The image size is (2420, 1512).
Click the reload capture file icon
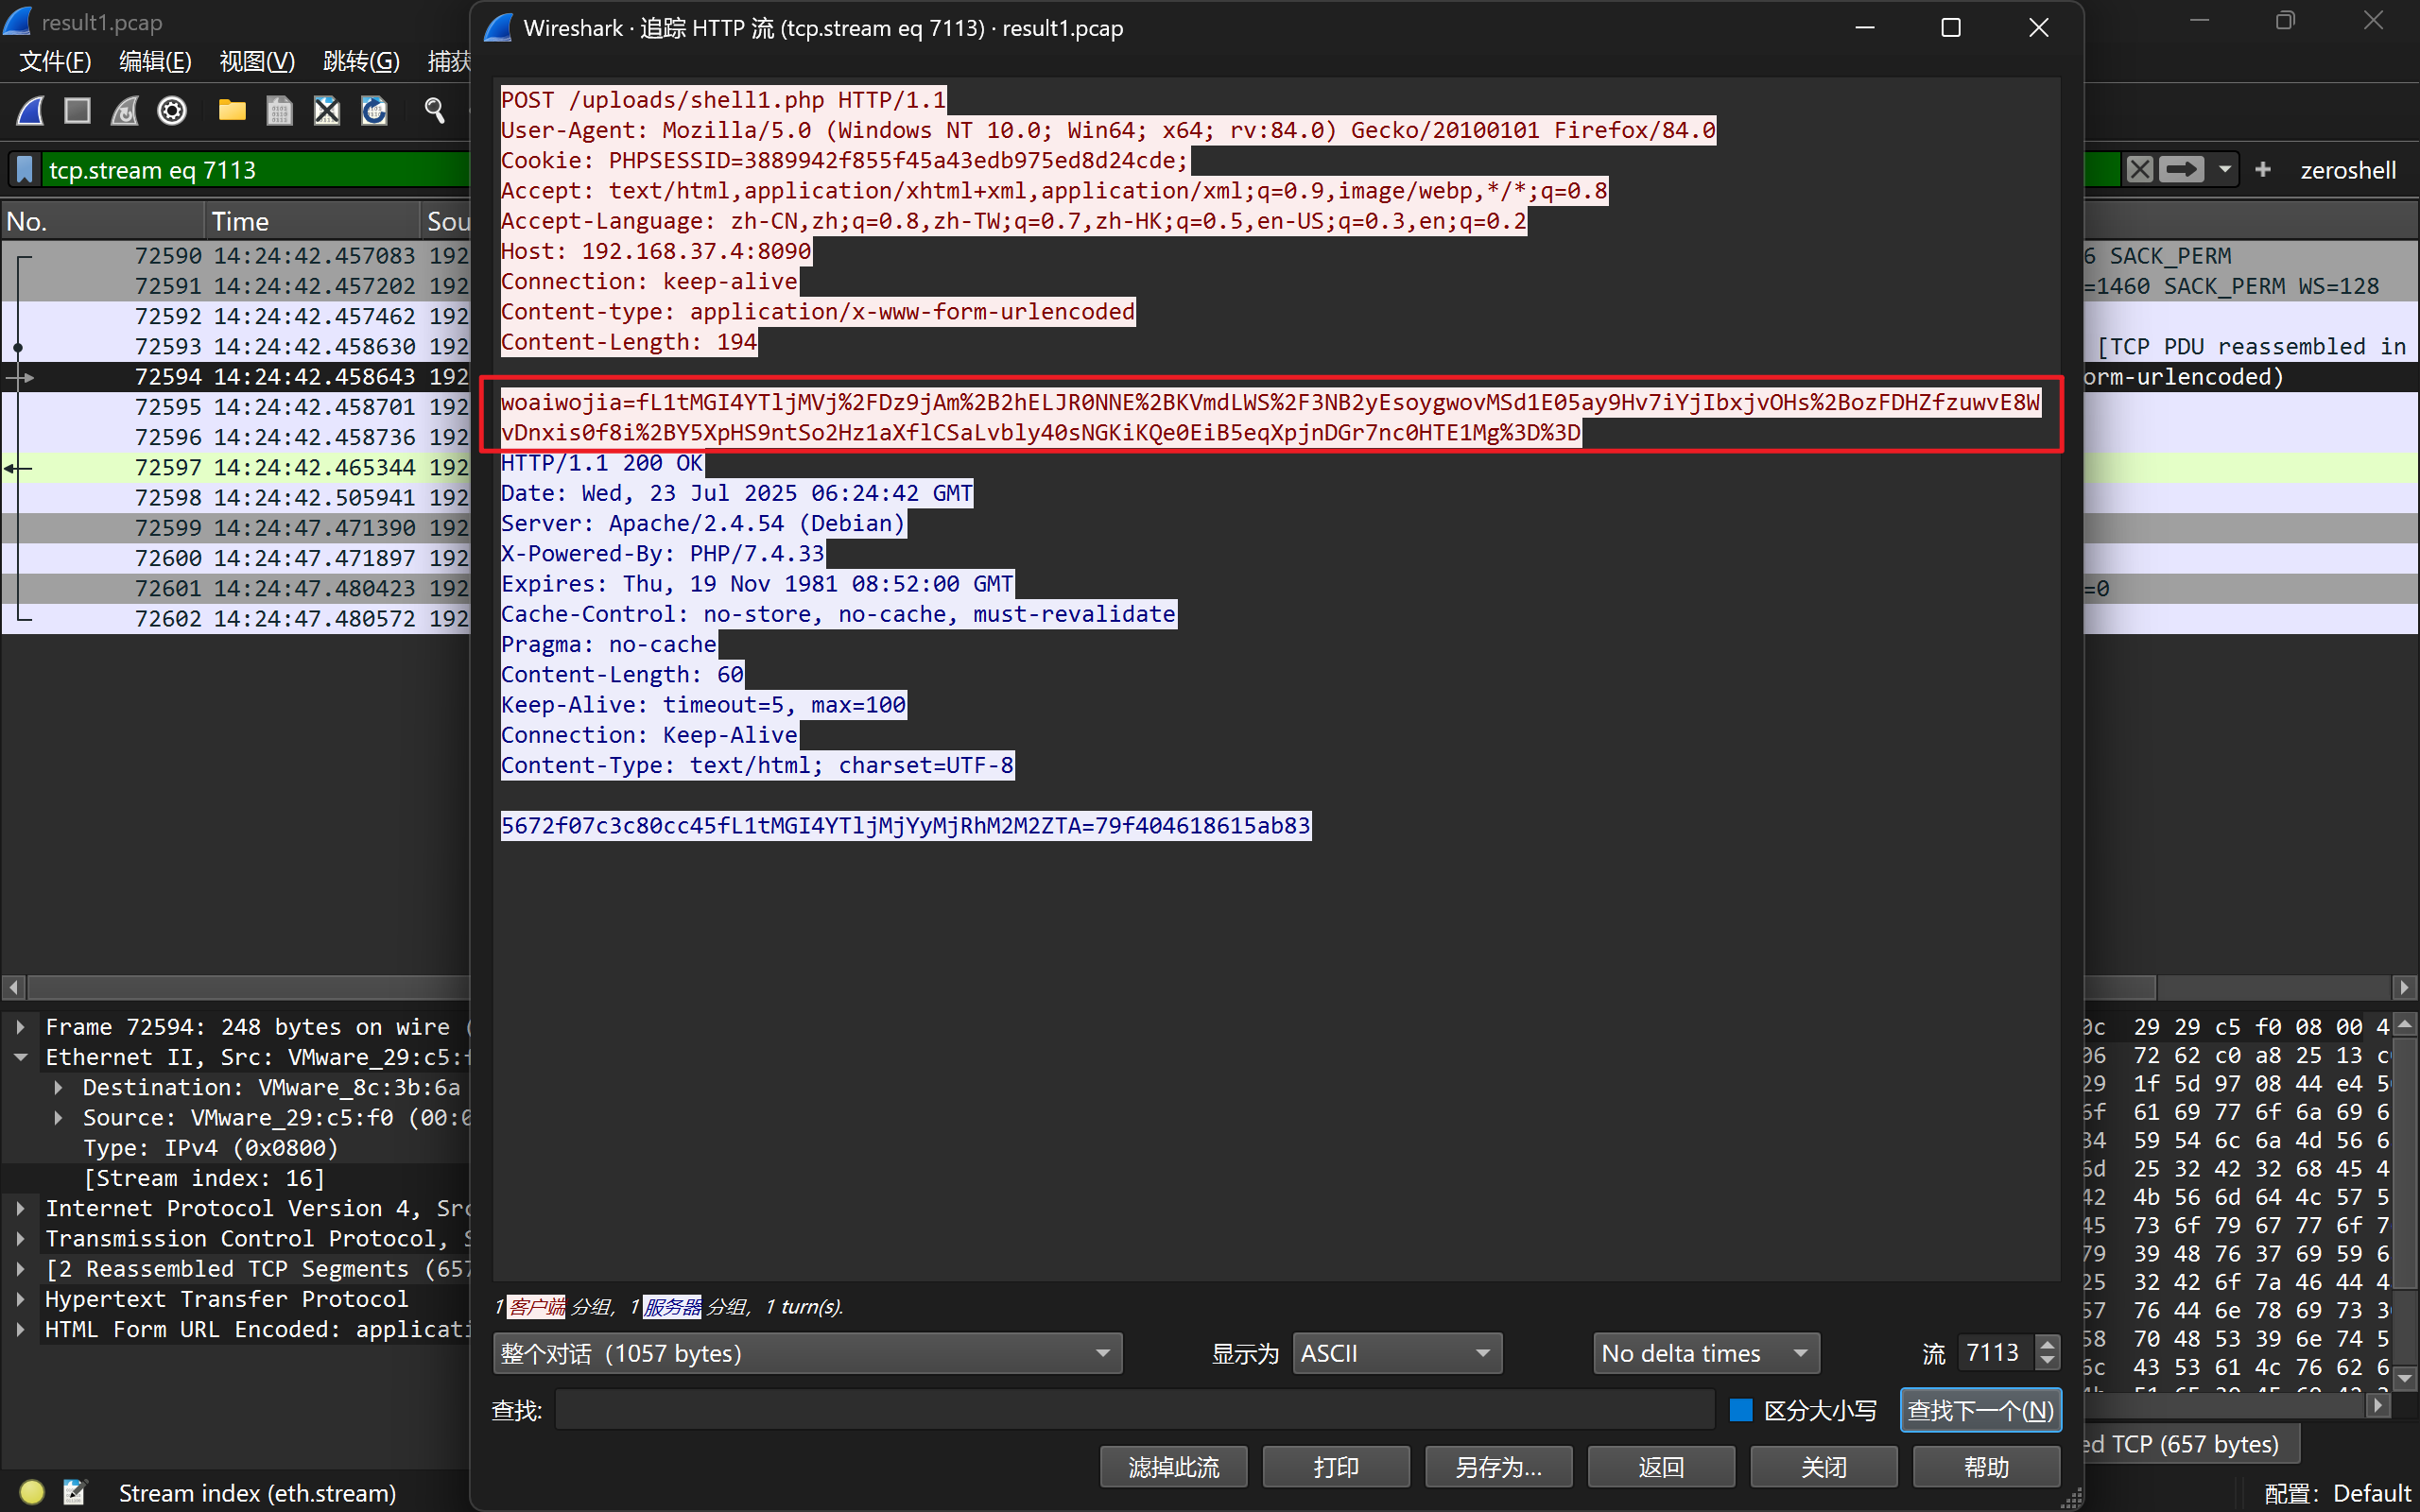point(374,111)
